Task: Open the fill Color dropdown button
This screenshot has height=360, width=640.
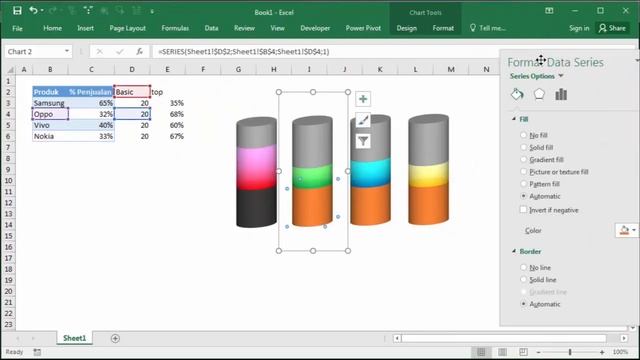Action: click(627, 230)
